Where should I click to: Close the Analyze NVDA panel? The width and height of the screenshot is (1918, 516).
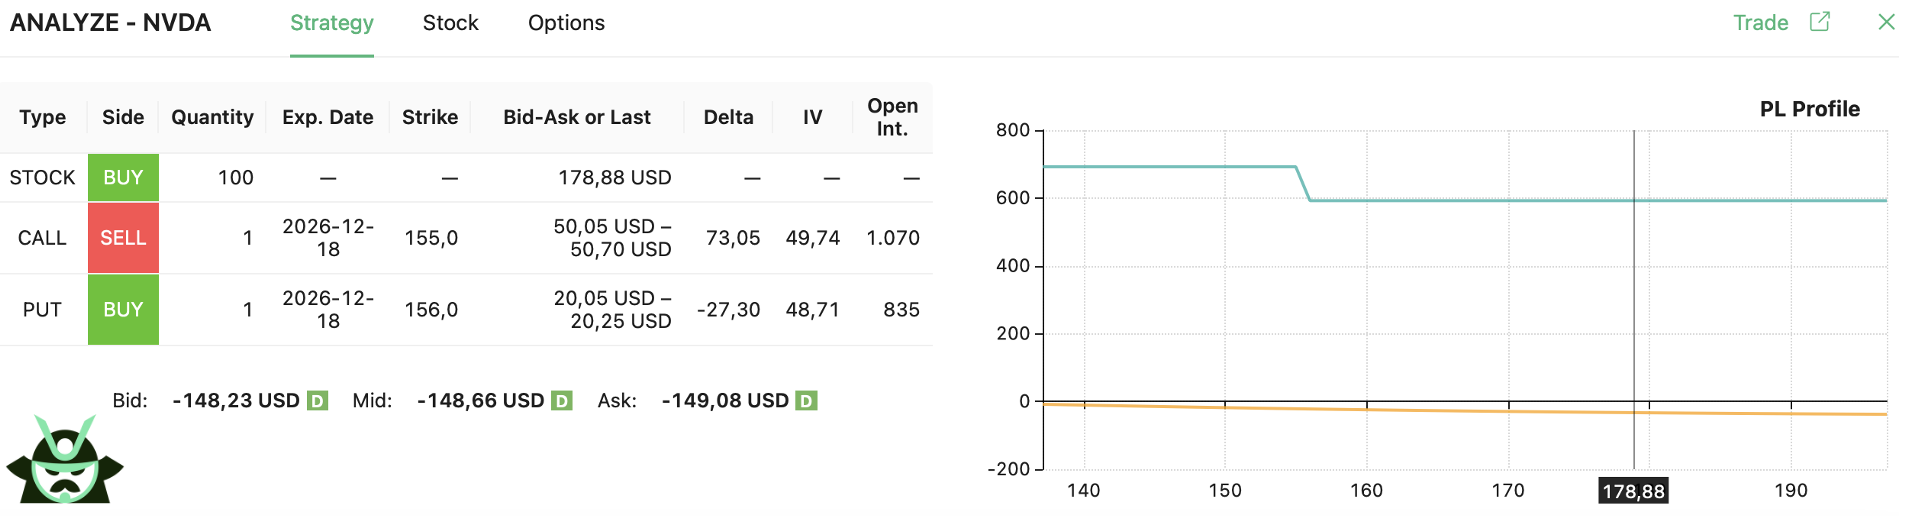tap(1886, 22)
